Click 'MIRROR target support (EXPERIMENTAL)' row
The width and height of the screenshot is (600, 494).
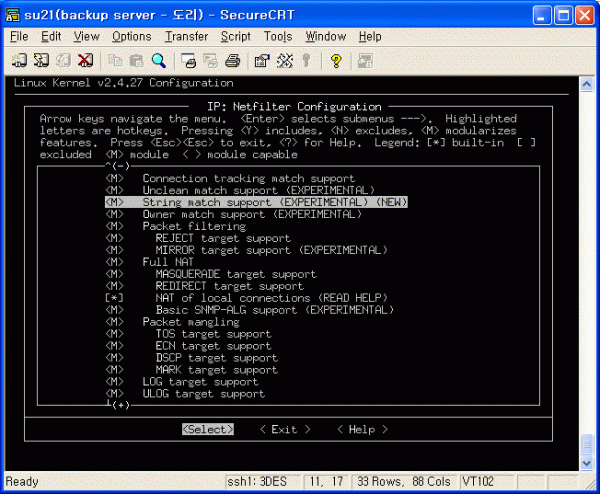pos(271,250)
